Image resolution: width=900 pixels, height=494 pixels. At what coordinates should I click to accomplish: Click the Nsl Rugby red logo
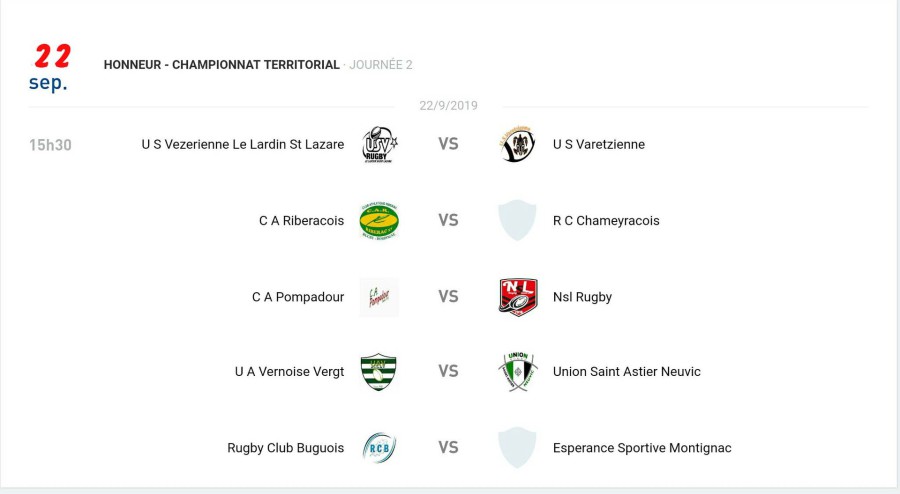517,297
